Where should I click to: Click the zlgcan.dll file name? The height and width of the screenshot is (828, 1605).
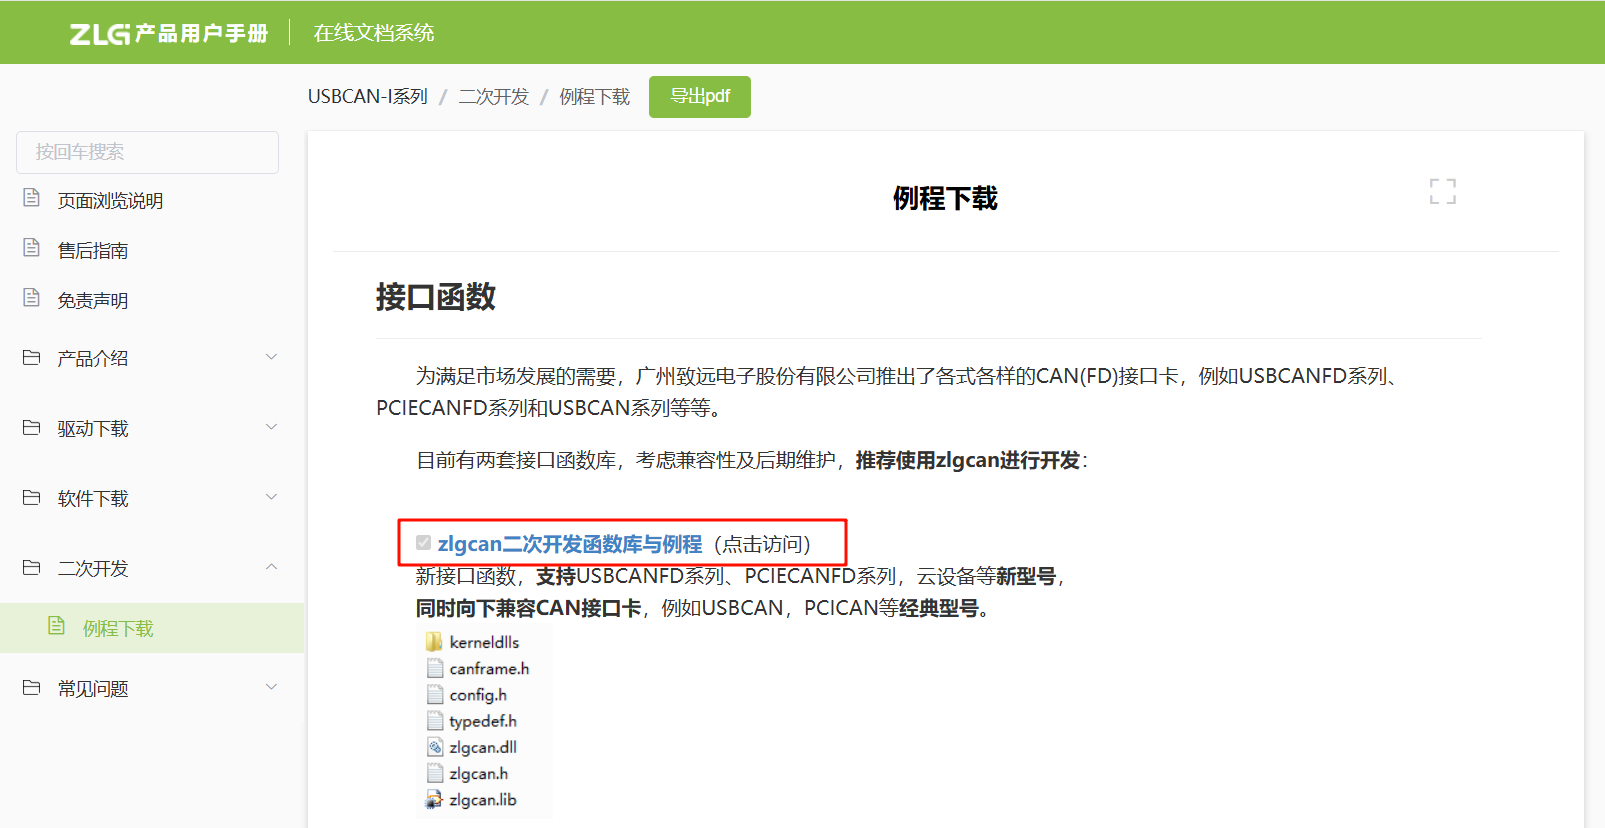tap(483, 747)
